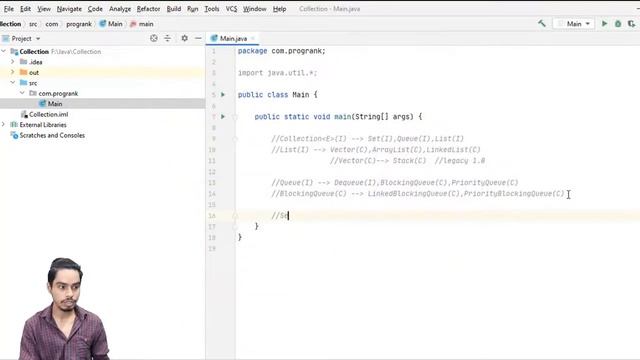This screenshot has height=360, width=640.
Task: Click 'progrank' in the navigation breadcrumb
Action: point(79,24)
